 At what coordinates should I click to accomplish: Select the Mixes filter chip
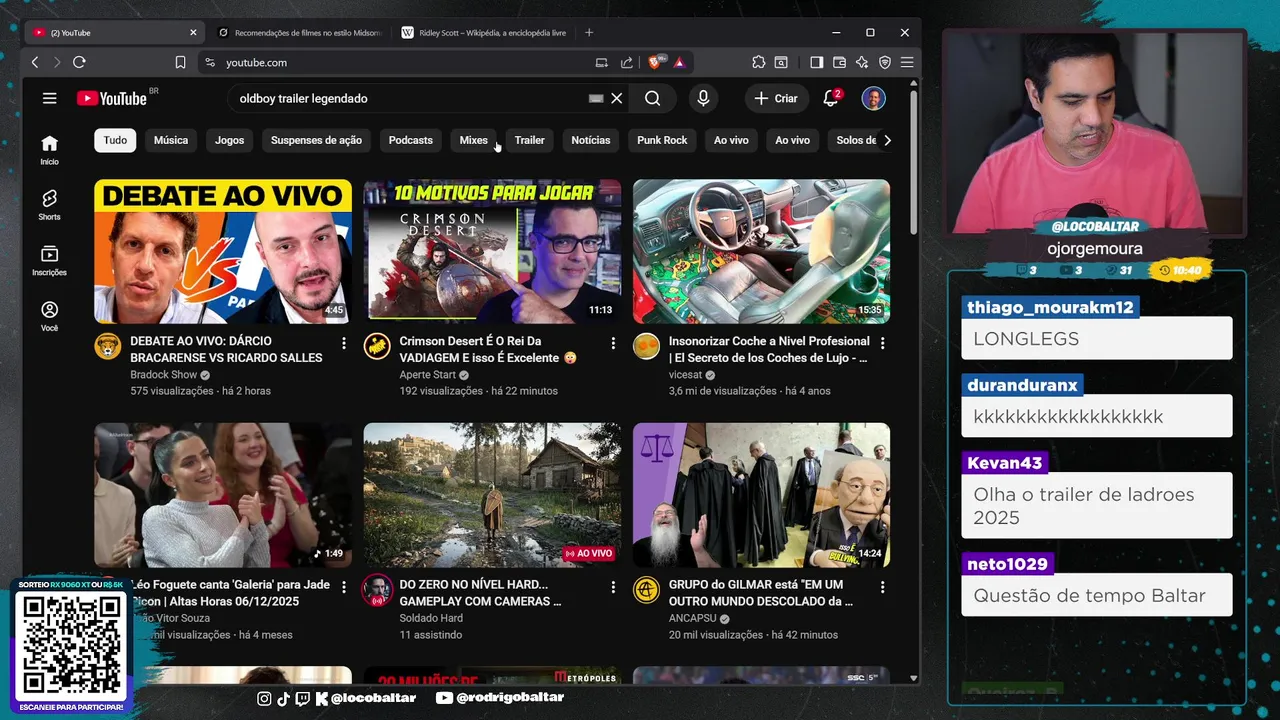pyautogui.click(x=474, y=140)
